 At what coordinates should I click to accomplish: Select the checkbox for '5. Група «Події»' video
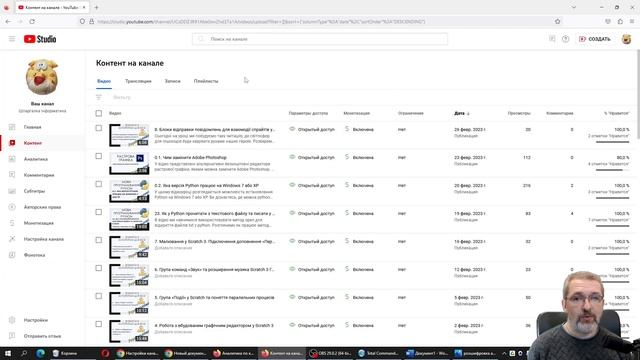(99, 296)
